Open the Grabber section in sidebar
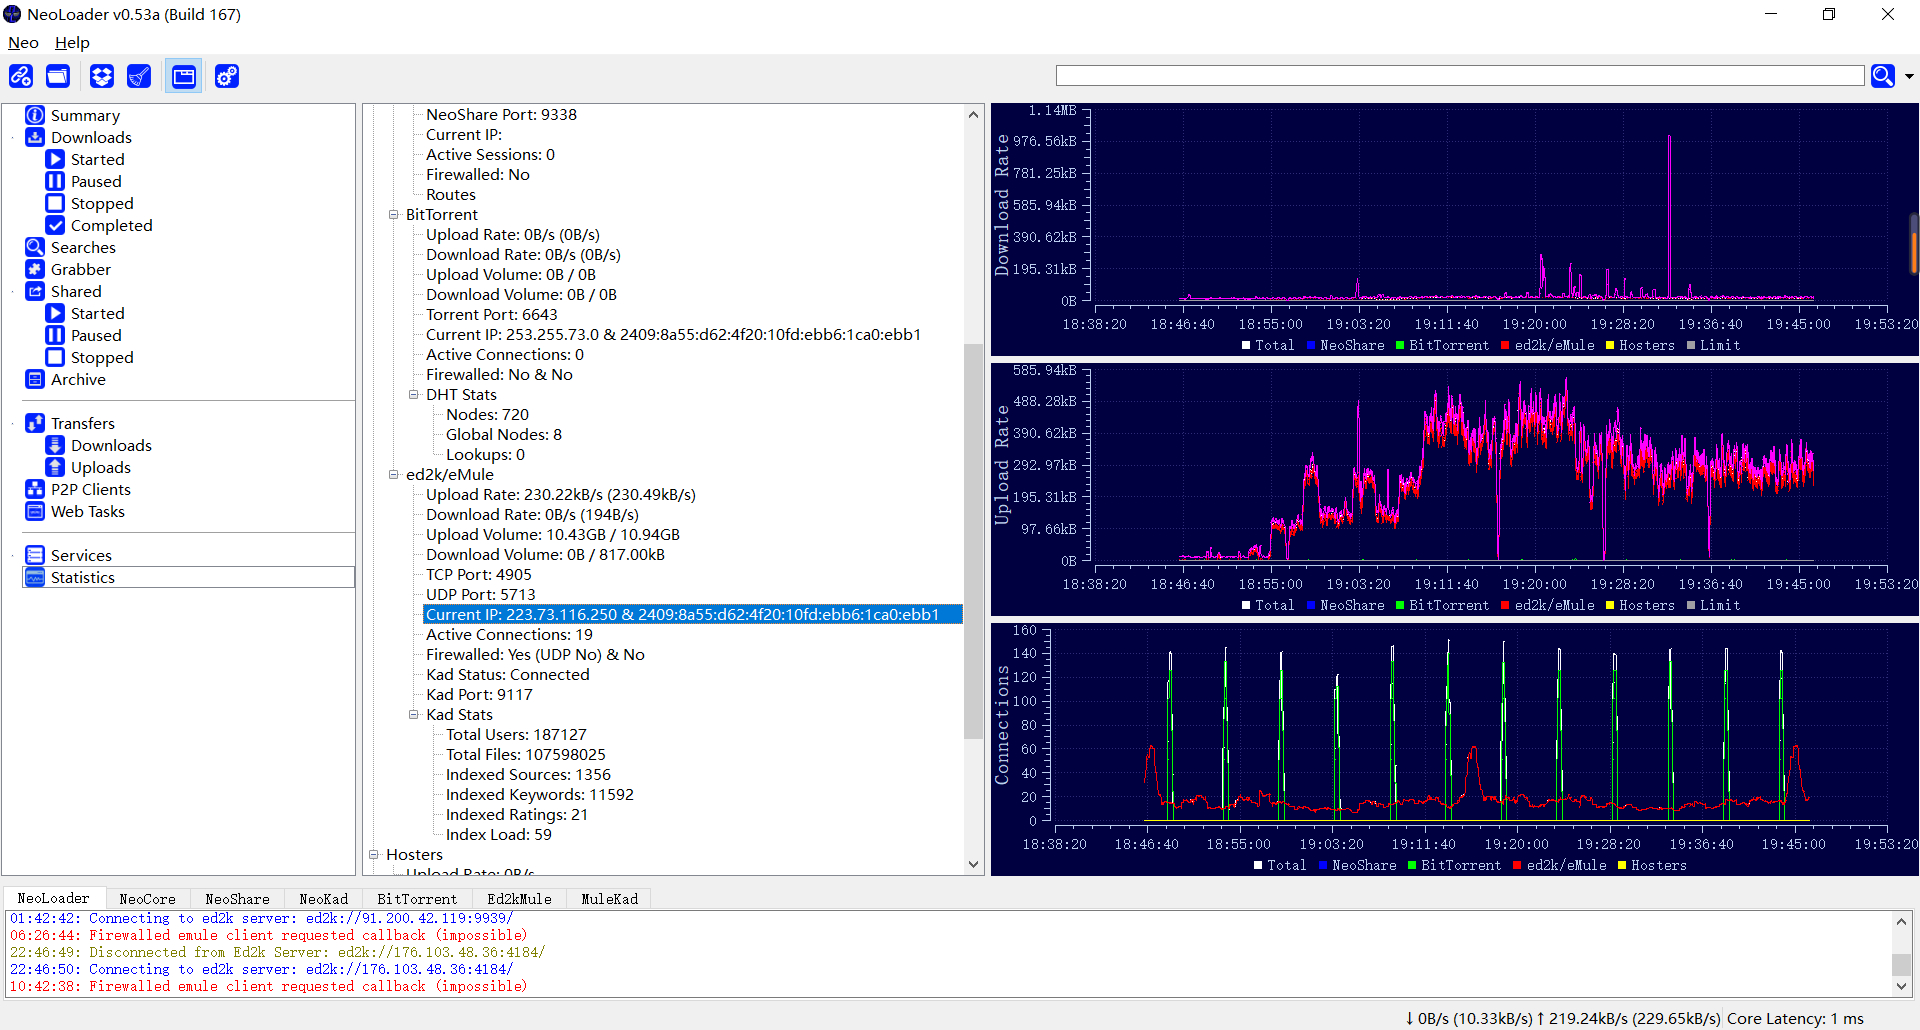This screenshot has width=1920, height=1030. [80, 269]
